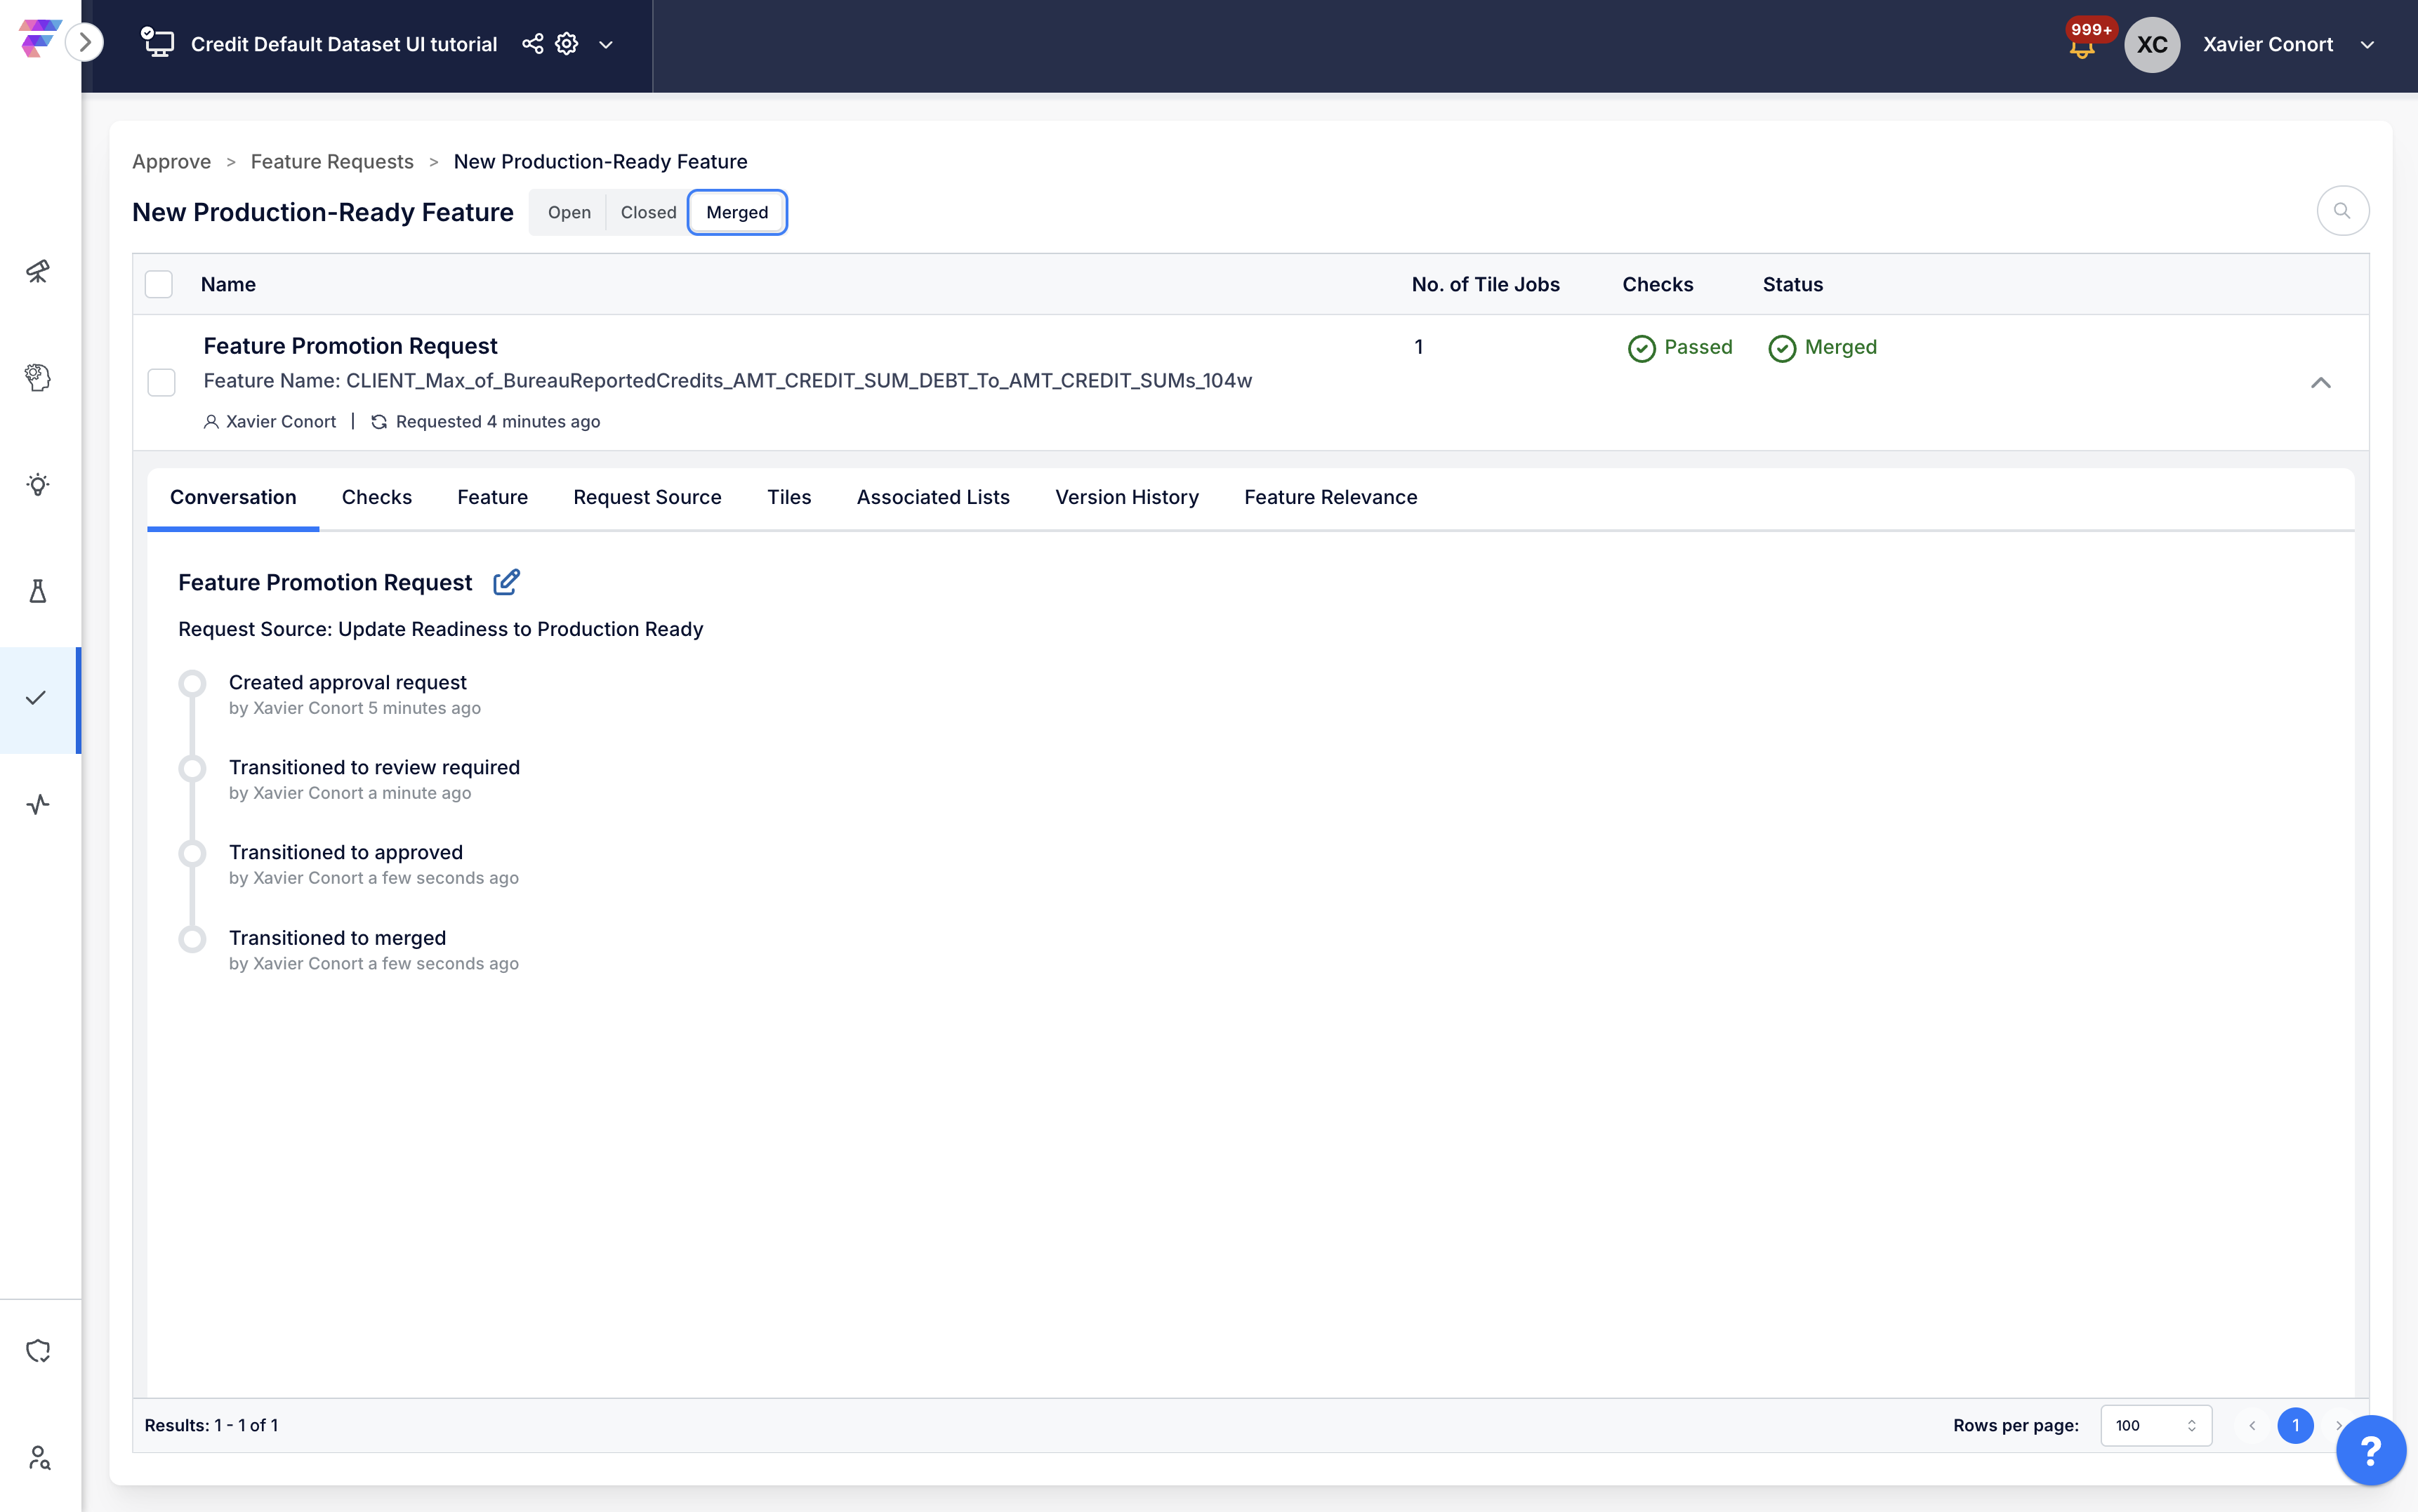Viewport: 2418px width, 1512px height.
Task: Open the Xavier Conort user menu dropdown
Action: click(2367, 44)
